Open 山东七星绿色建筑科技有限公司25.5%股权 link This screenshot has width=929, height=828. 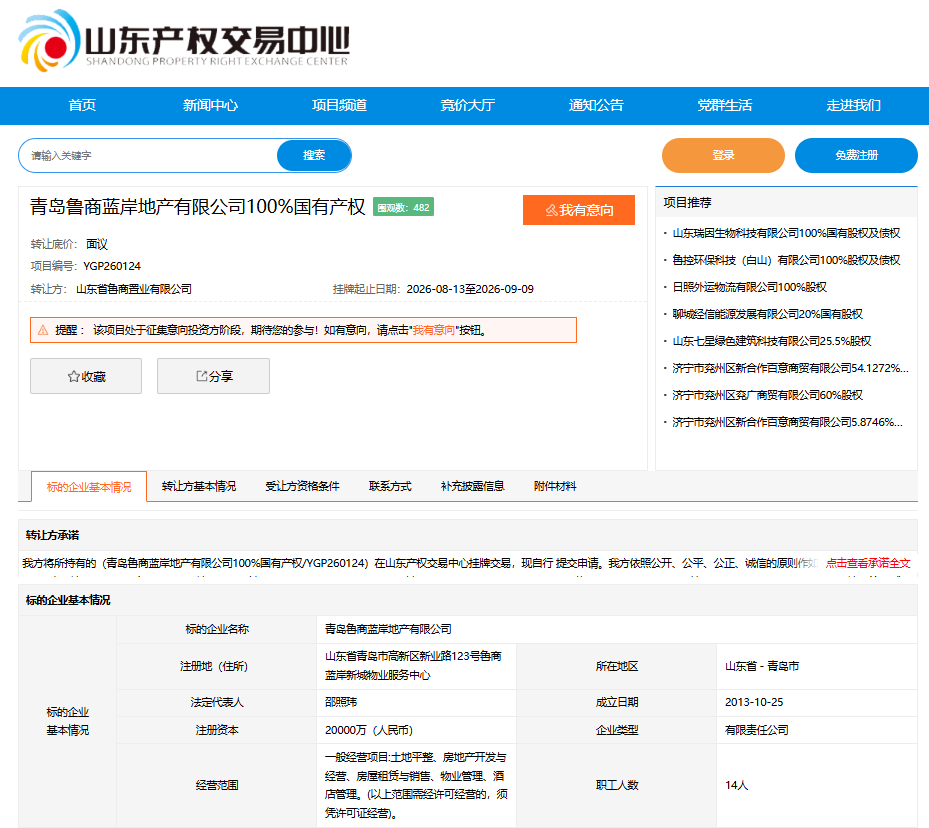click(771, 341)
